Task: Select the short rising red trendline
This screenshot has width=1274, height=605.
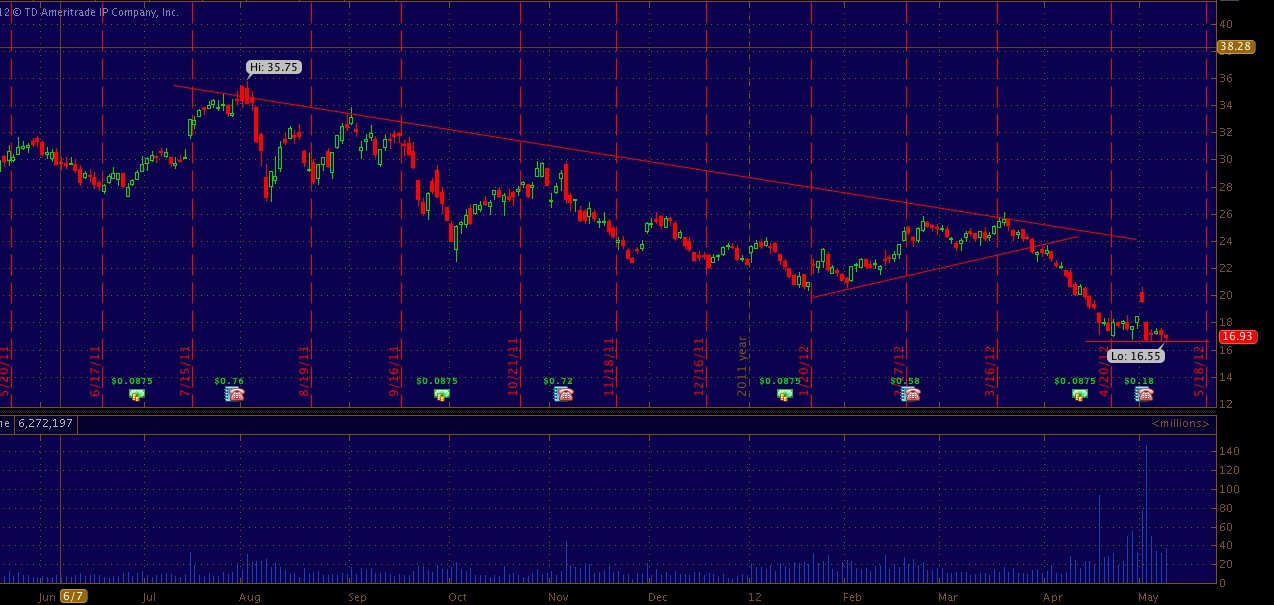Action: 945,266
